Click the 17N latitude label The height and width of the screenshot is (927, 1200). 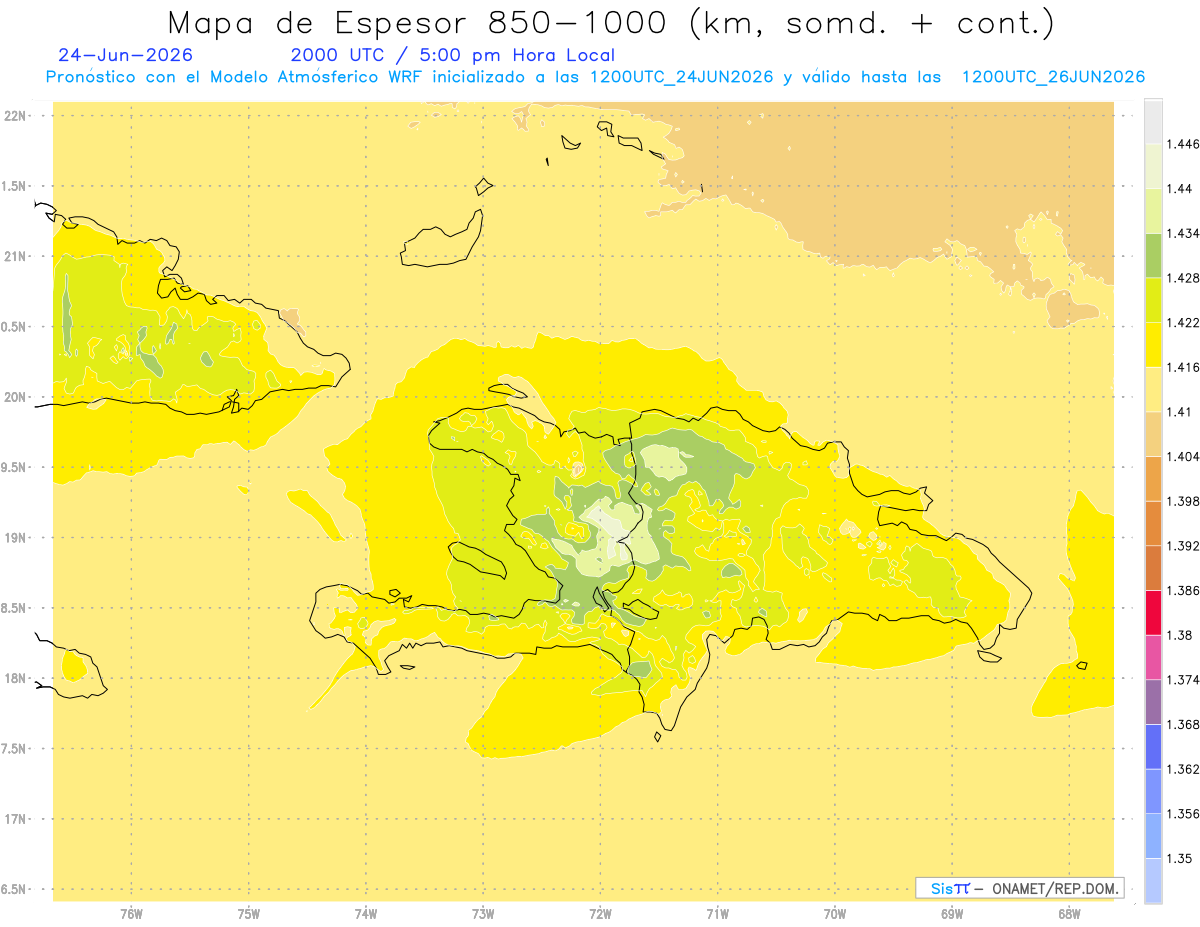coord(16,819)
